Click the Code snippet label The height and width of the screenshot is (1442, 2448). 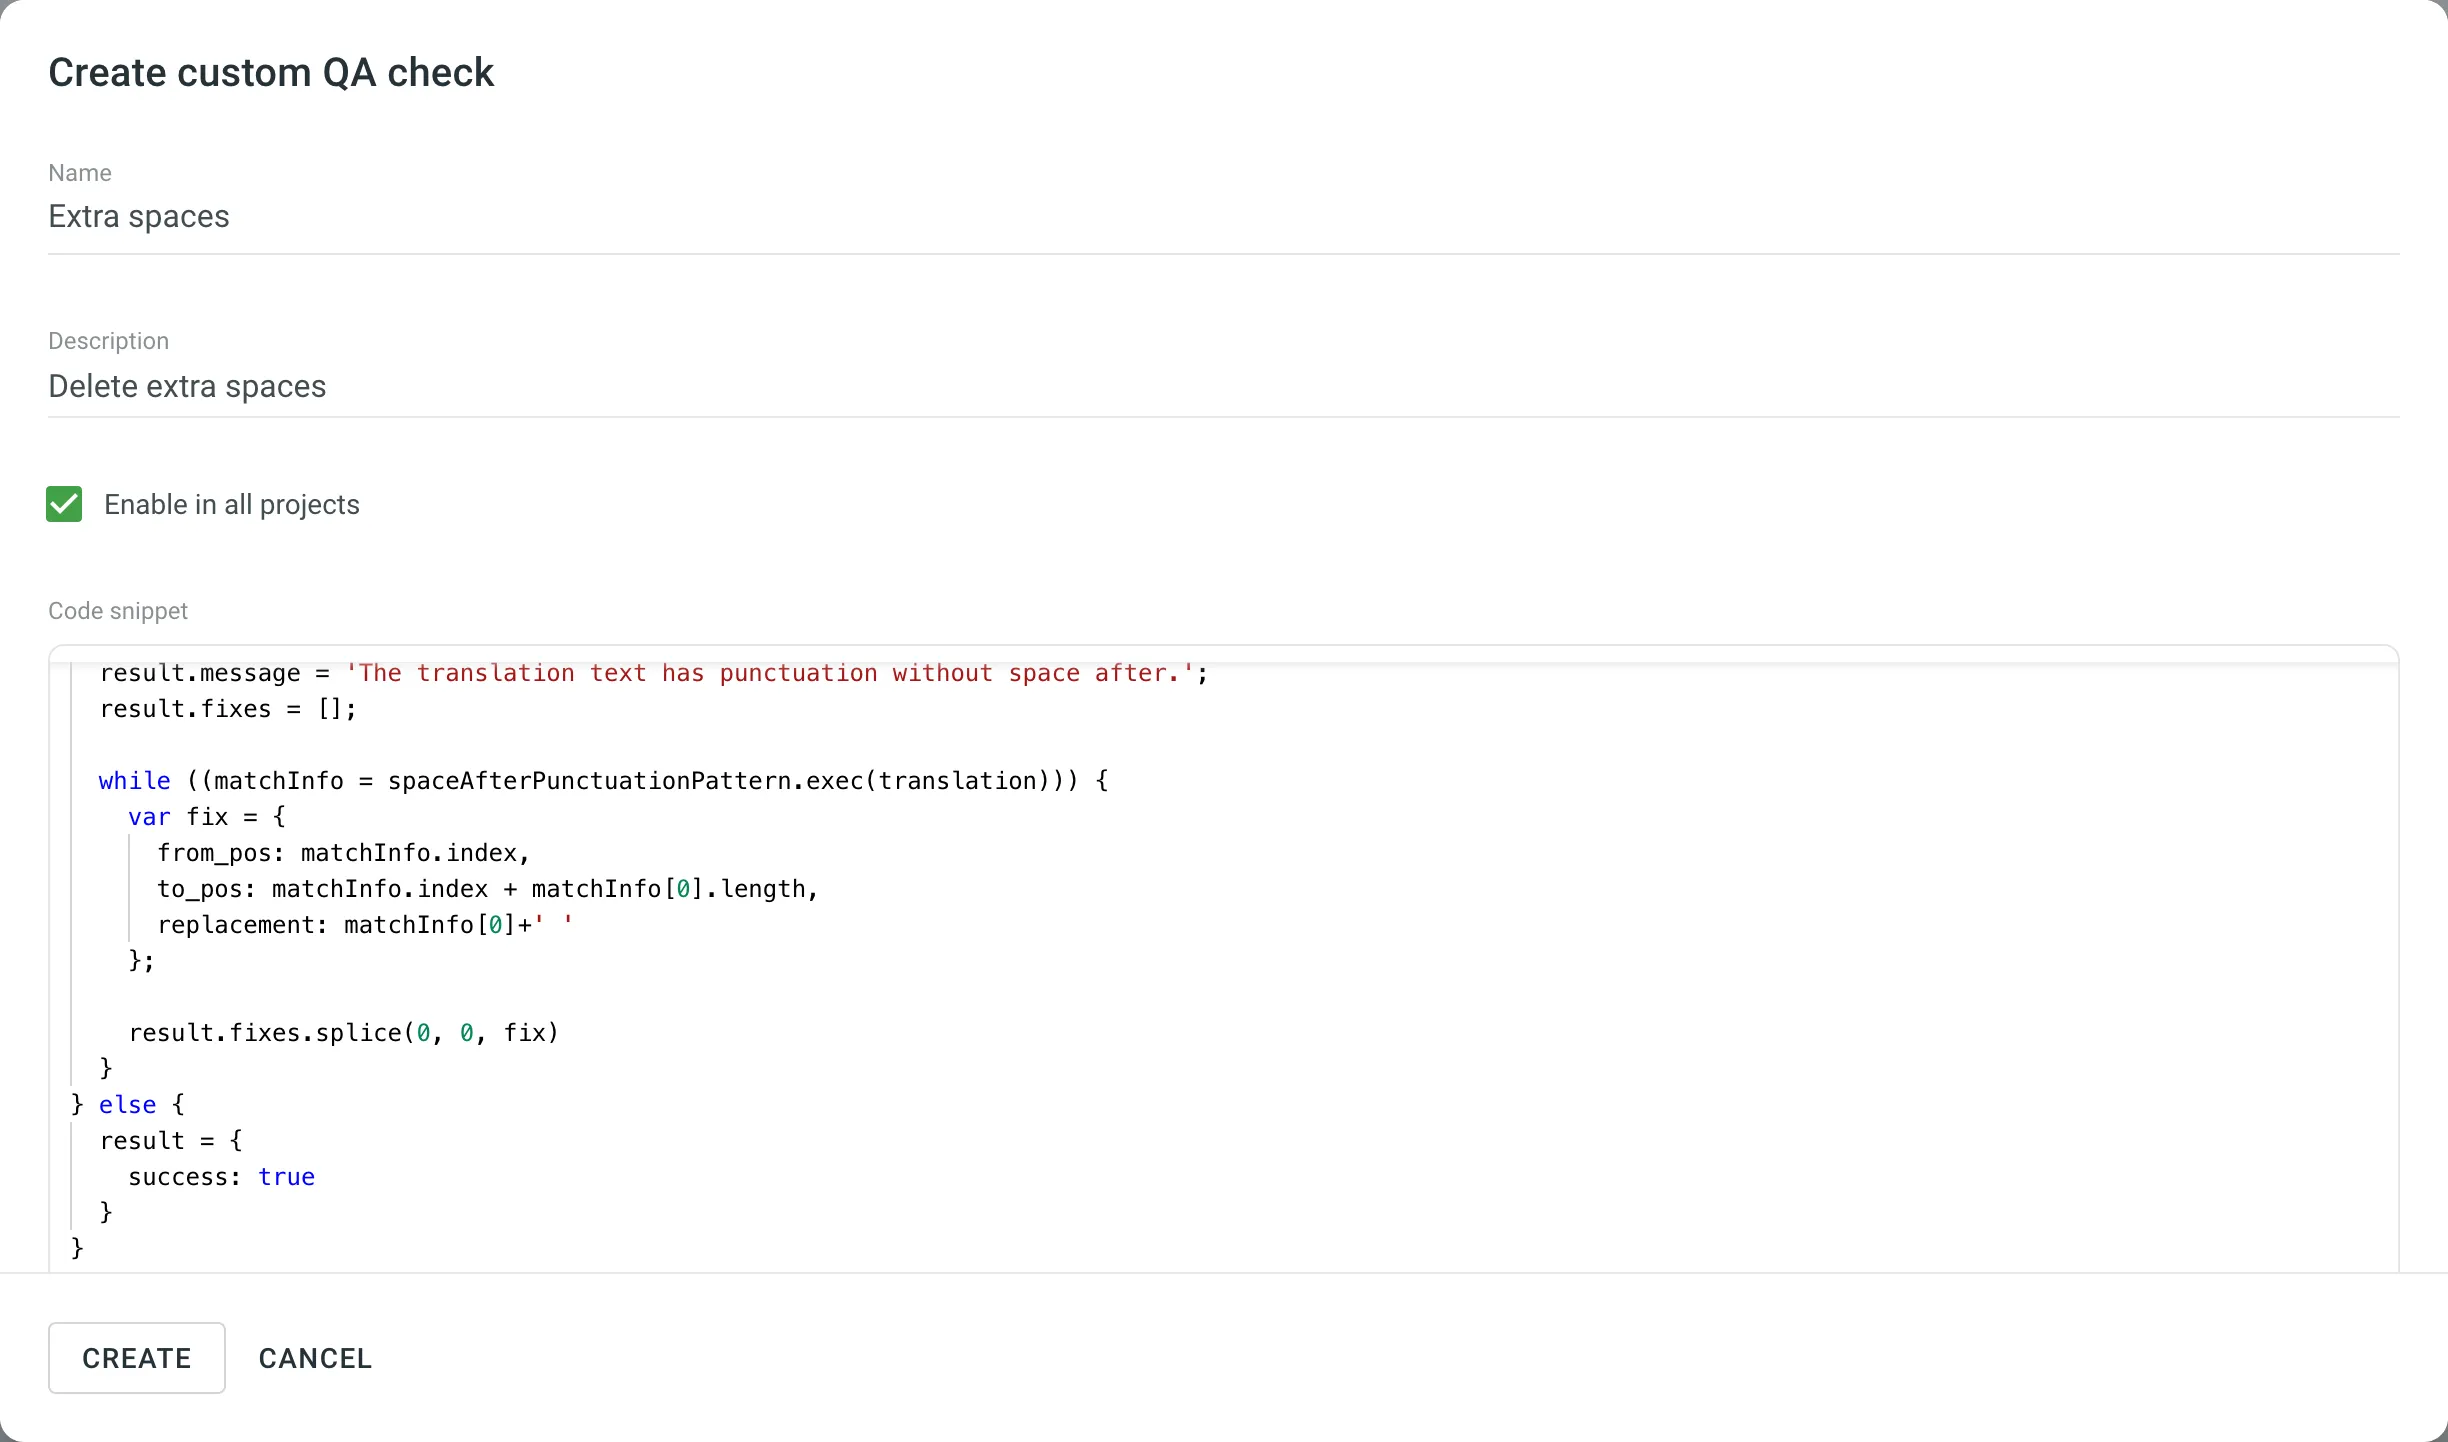(x=117, y=610)
